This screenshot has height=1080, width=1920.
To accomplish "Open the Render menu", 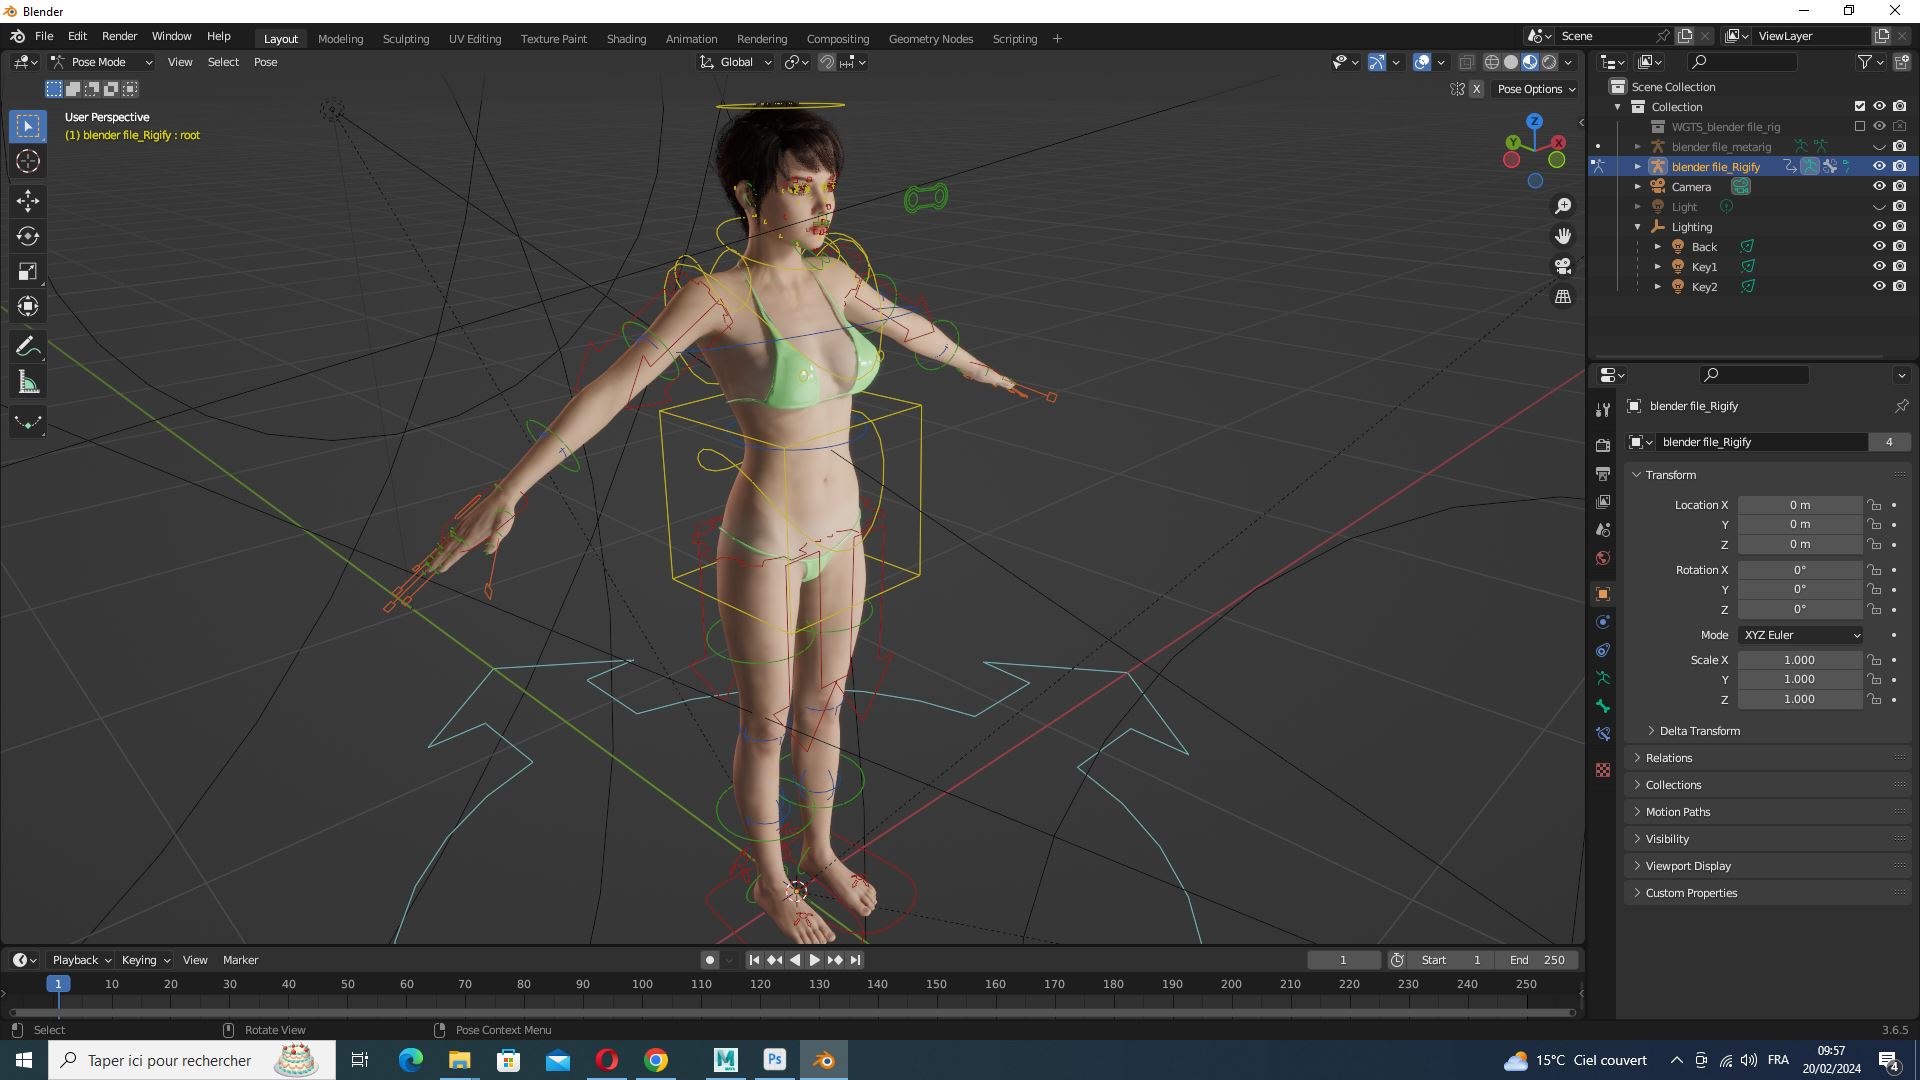I will [x=119, y=36].
